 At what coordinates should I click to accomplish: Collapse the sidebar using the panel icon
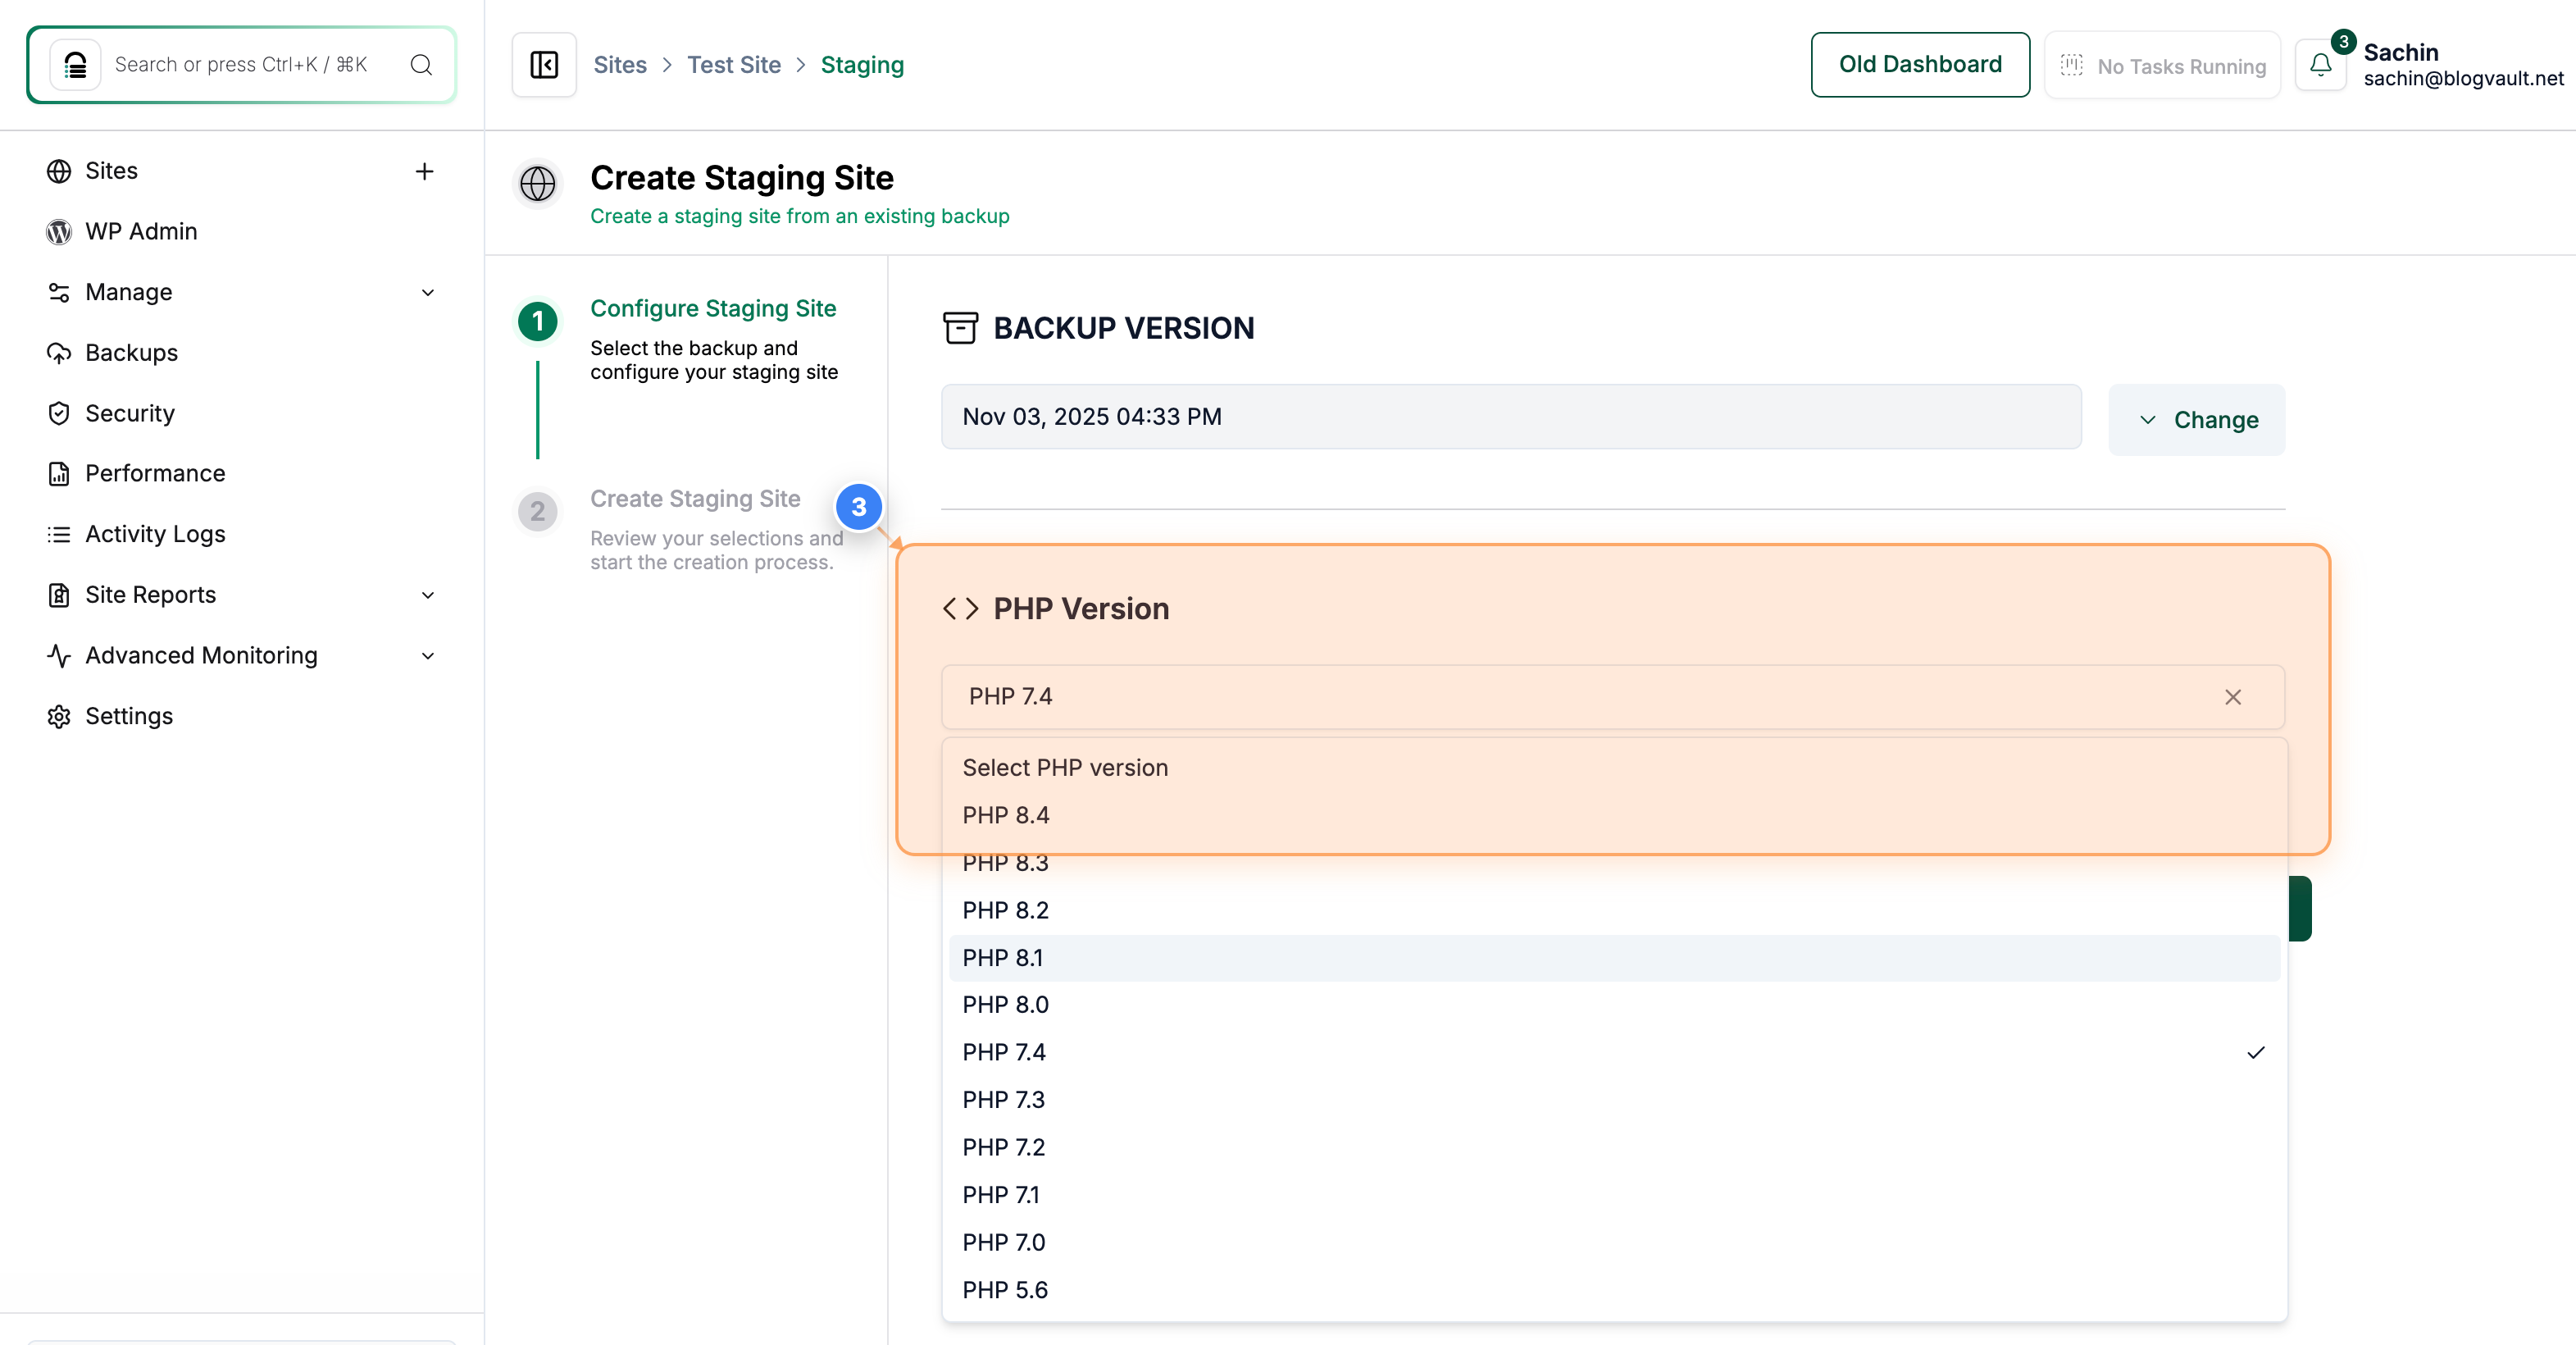click(x=543, y=64)
